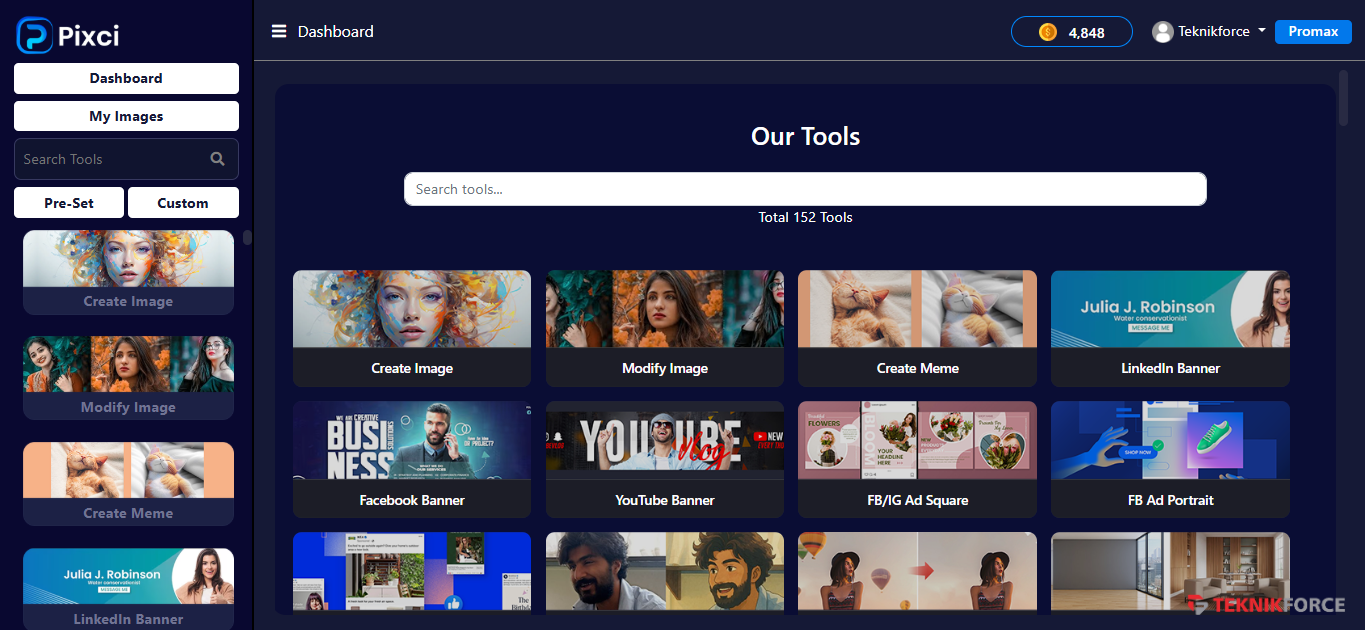
Task: Click the Pixci logo icon
Action: (x=34, y=35)
